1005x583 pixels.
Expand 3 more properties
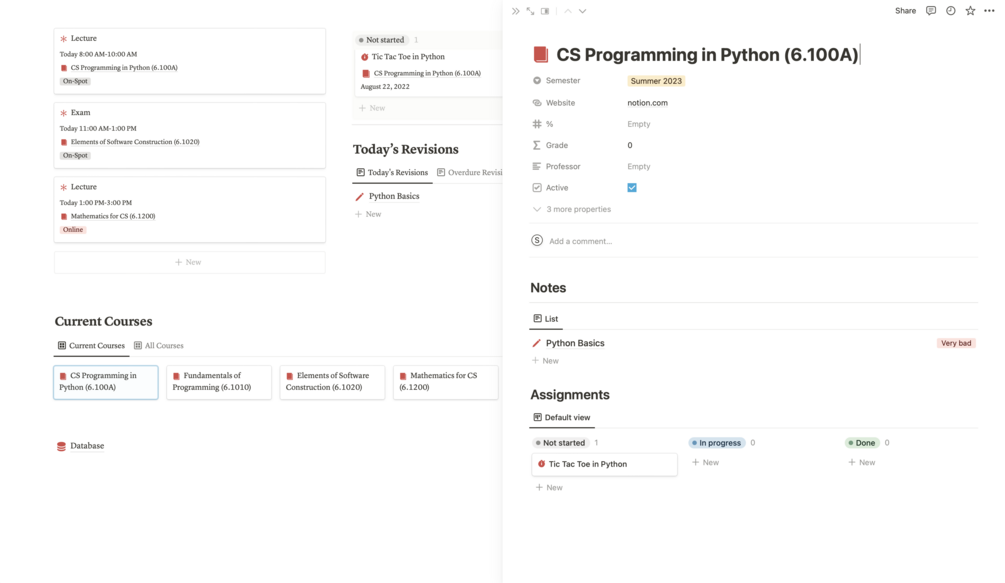(578, 210)
